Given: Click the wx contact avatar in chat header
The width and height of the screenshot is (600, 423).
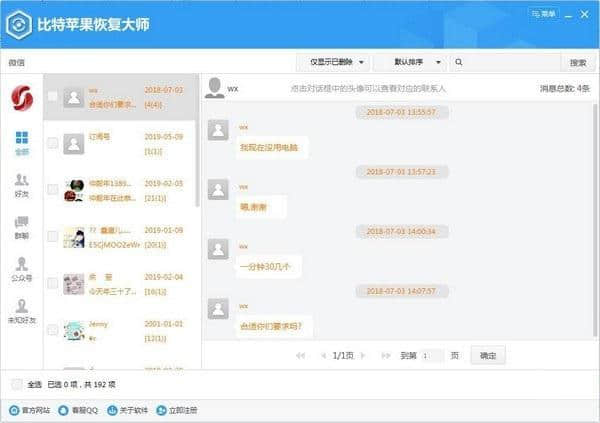Looking at the screenshot, I should 214,88.
